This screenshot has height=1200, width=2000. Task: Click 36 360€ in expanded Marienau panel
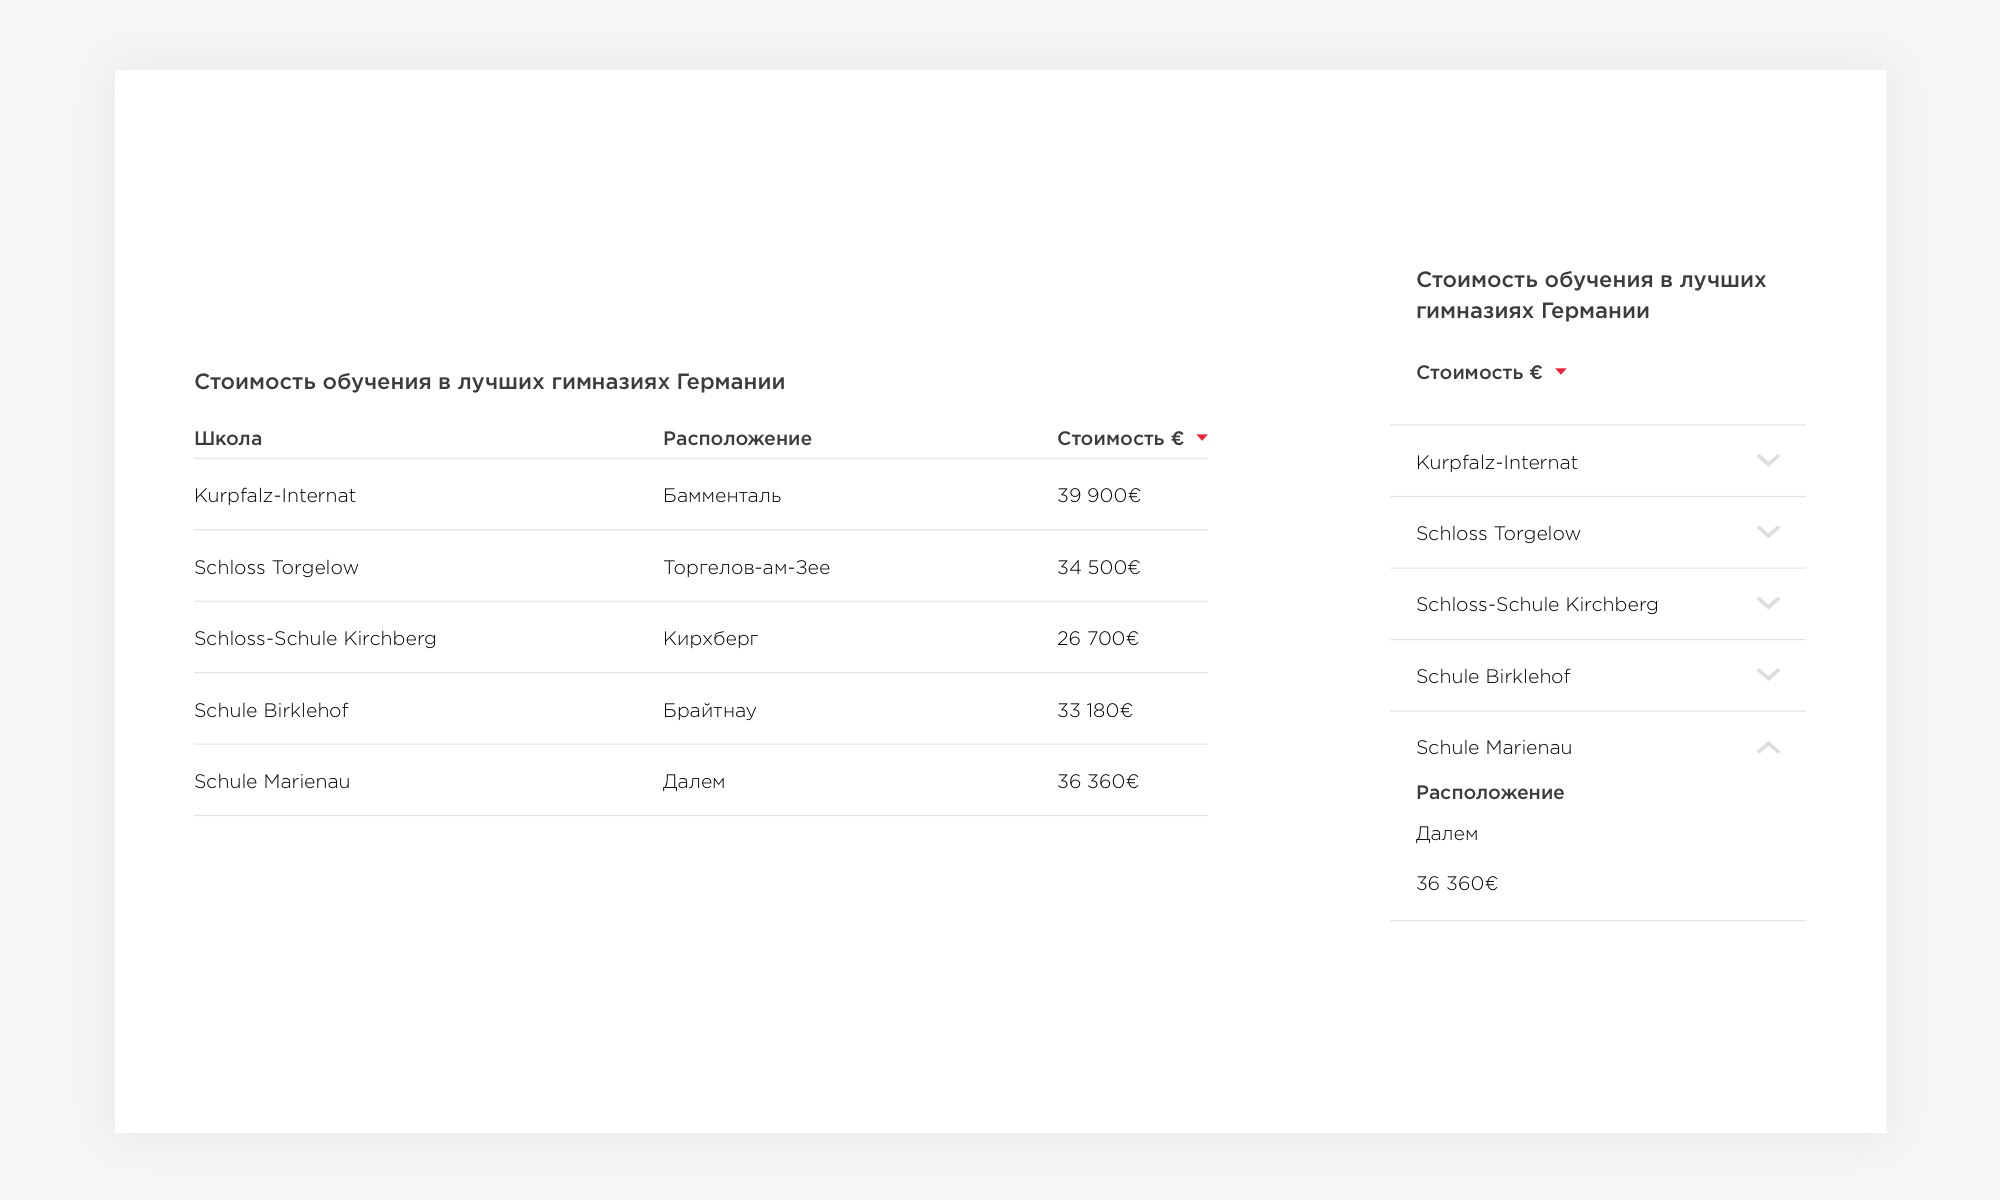[1457, 883]
